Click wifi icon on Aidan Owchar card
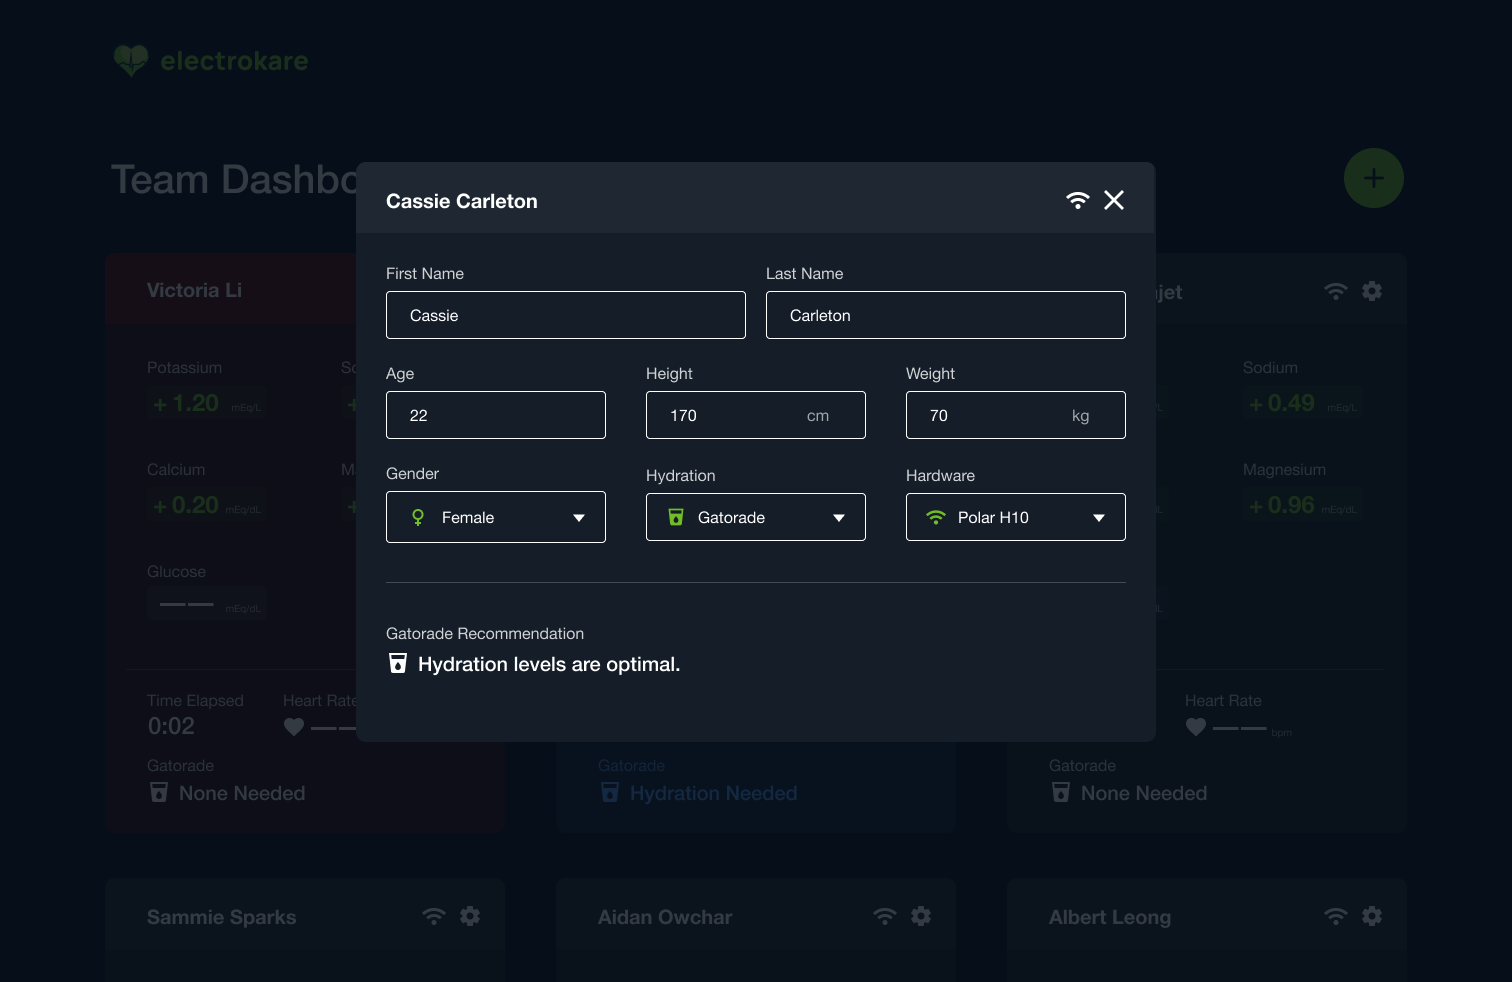 click(885, 916)
